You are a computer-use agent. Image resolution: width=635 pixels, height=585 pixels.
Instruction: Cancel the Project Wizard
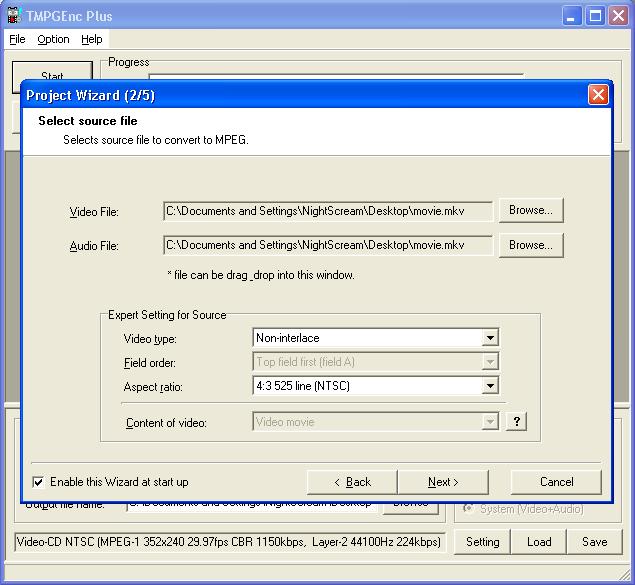(556, 482)
